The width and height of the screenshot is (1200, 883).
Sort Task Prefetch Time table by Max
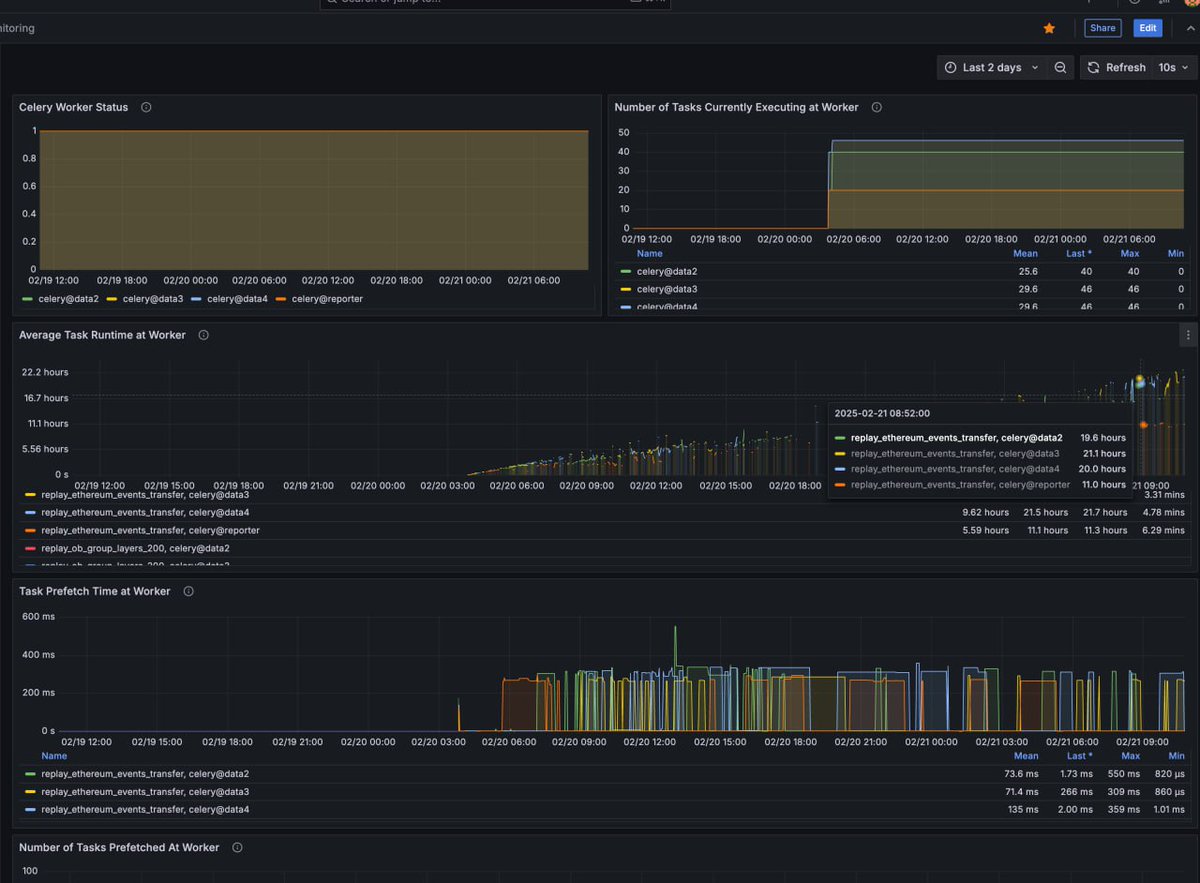point(1130,756)
